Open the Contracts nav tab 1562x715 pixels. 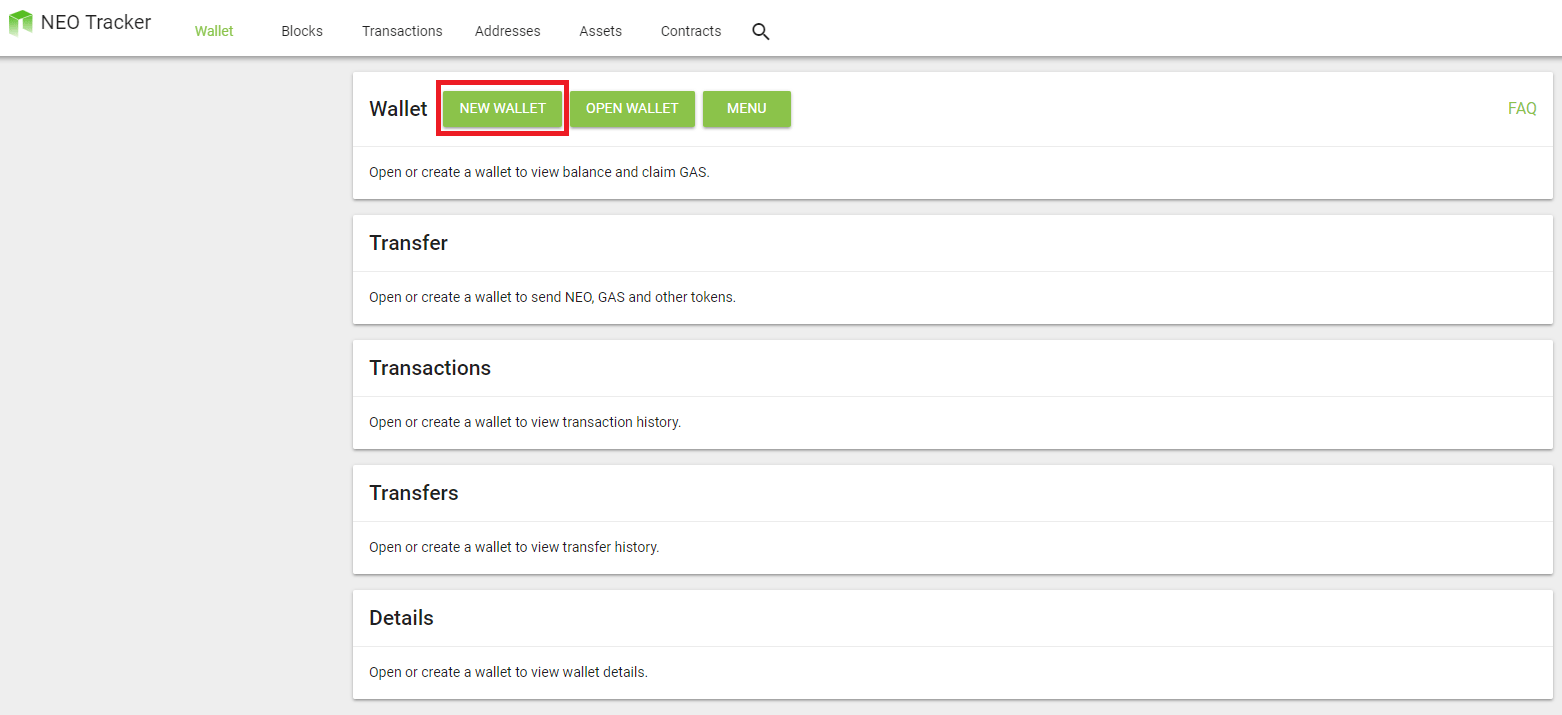(691, 31)
